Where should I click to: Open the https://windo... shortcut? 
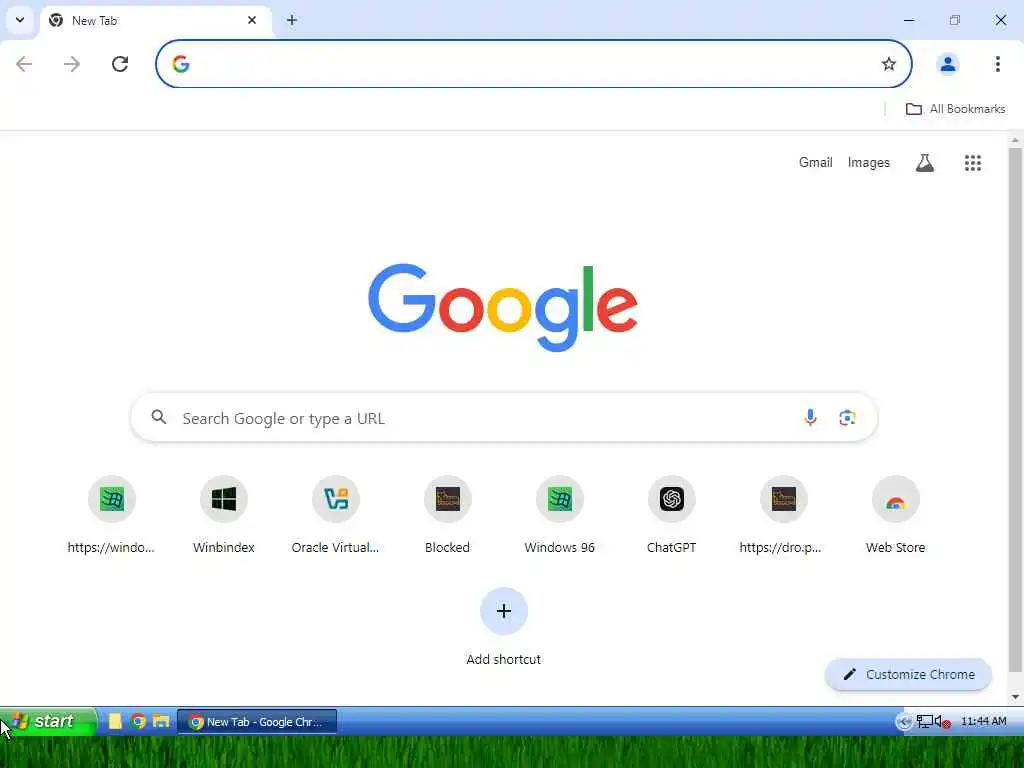[112, 515]
